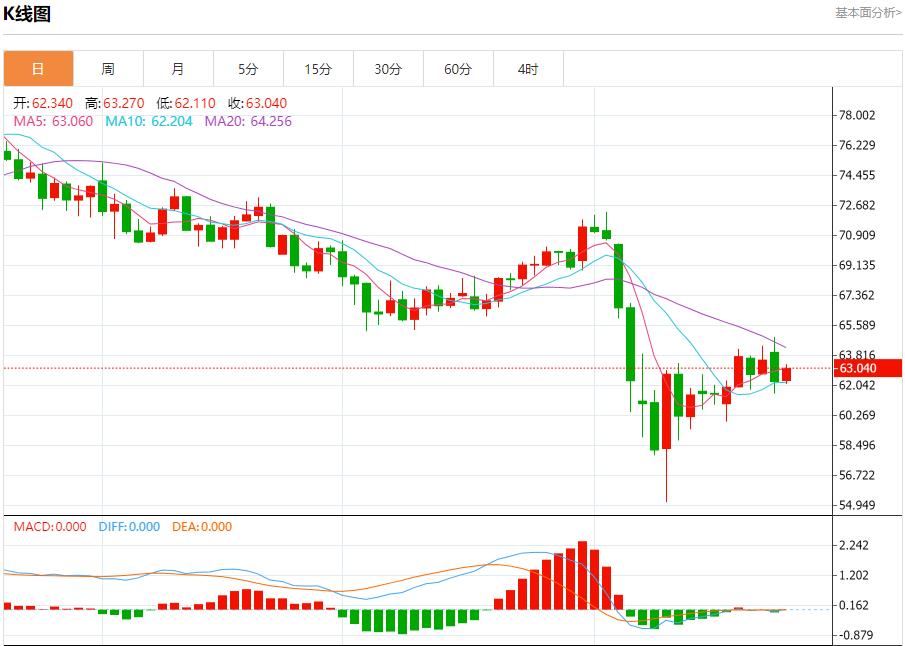Click the K线图 panel title

tap(27, 14)
